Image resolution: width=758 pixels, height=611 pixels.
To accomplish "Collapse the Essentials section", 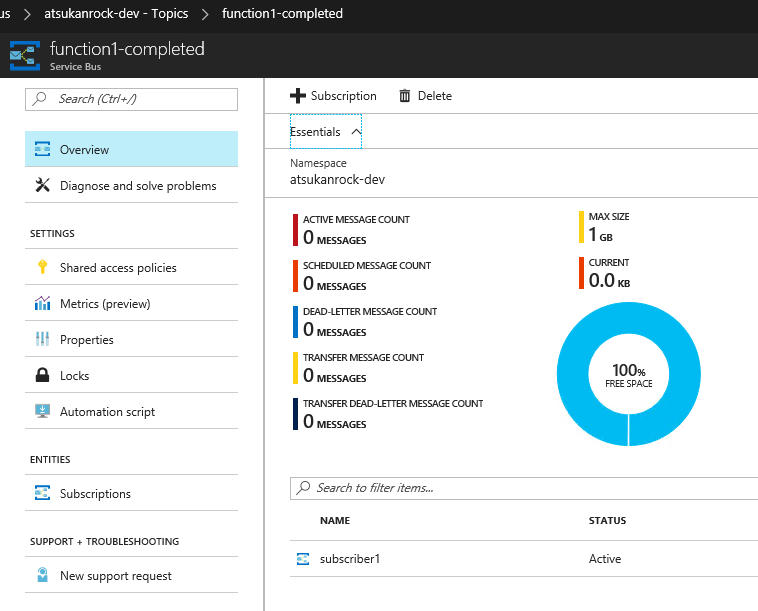I will tap(326, 131).
